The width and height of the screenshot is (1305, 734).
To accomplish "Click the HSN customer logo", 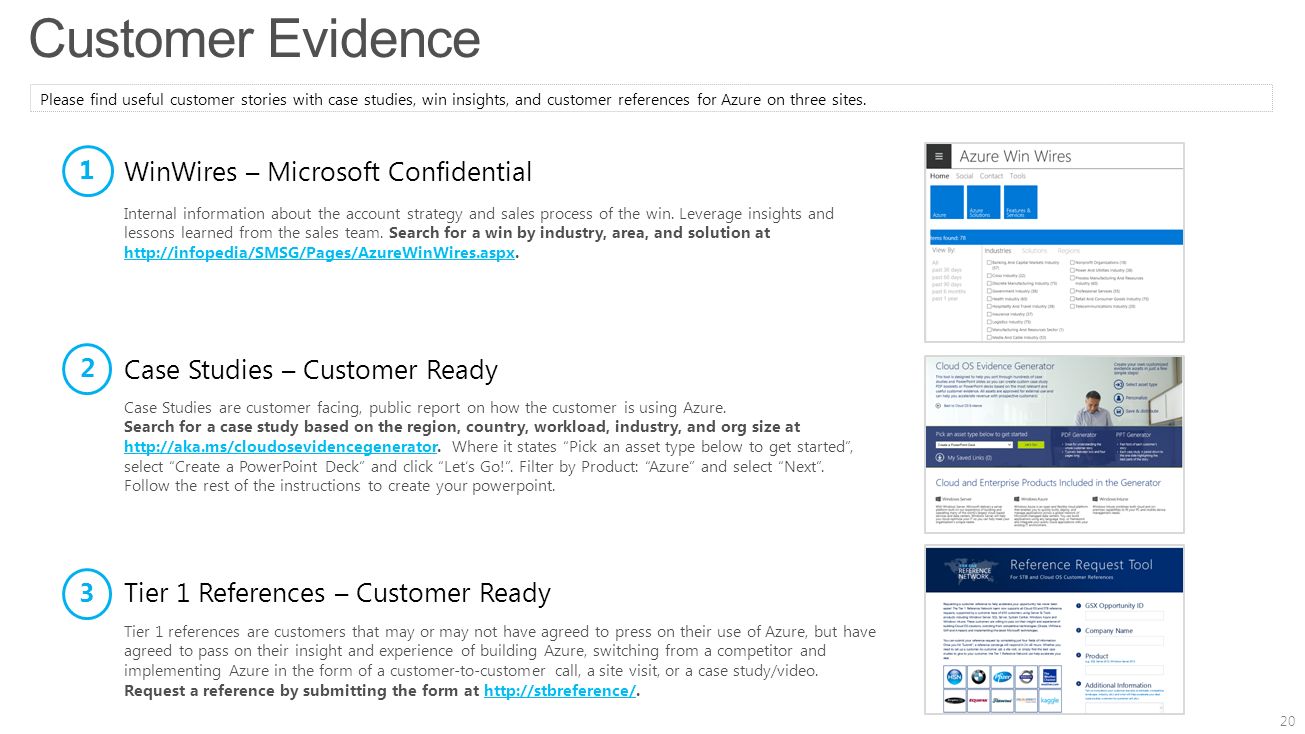I will click(955, 677).
